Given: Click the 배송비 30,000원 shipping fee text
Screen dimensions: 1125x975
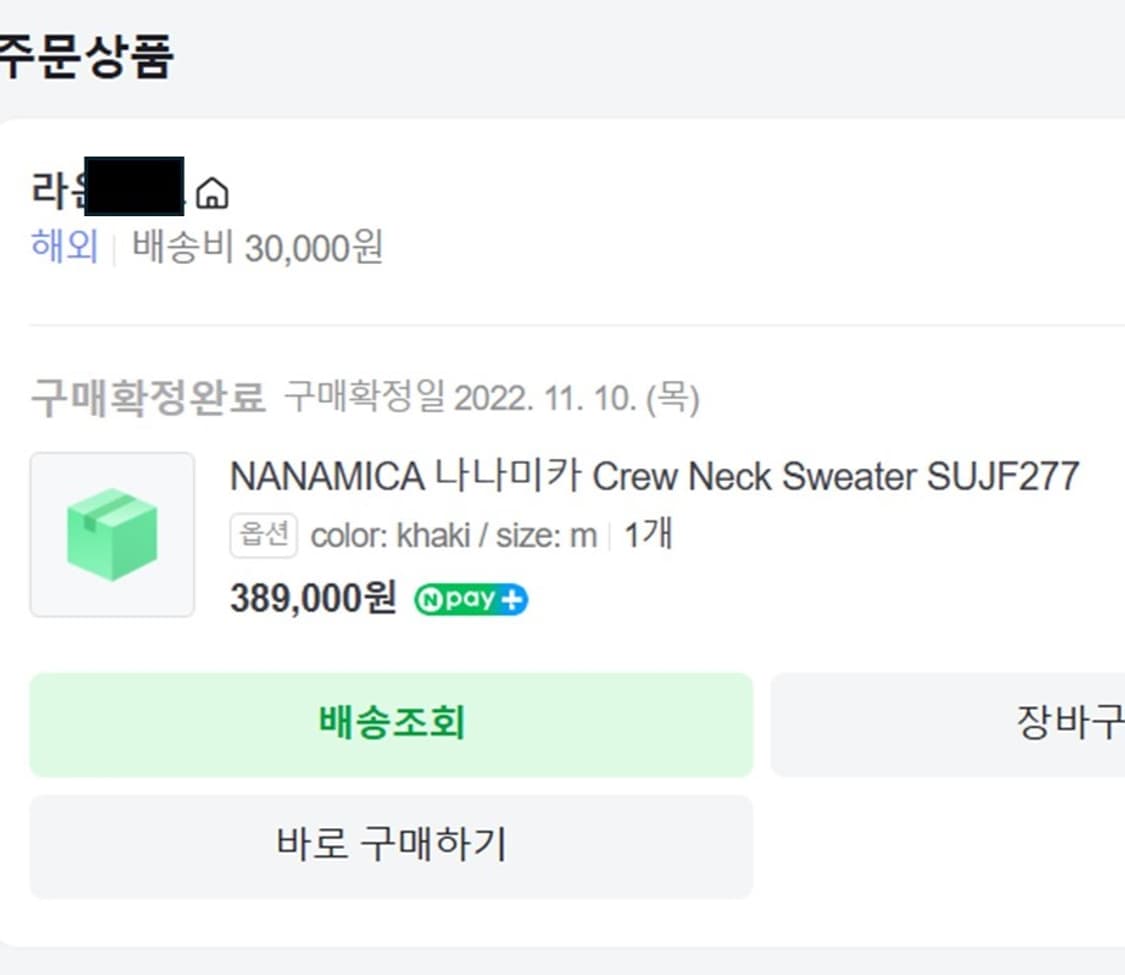Looking at the screenshot, I should pos(257,247).
